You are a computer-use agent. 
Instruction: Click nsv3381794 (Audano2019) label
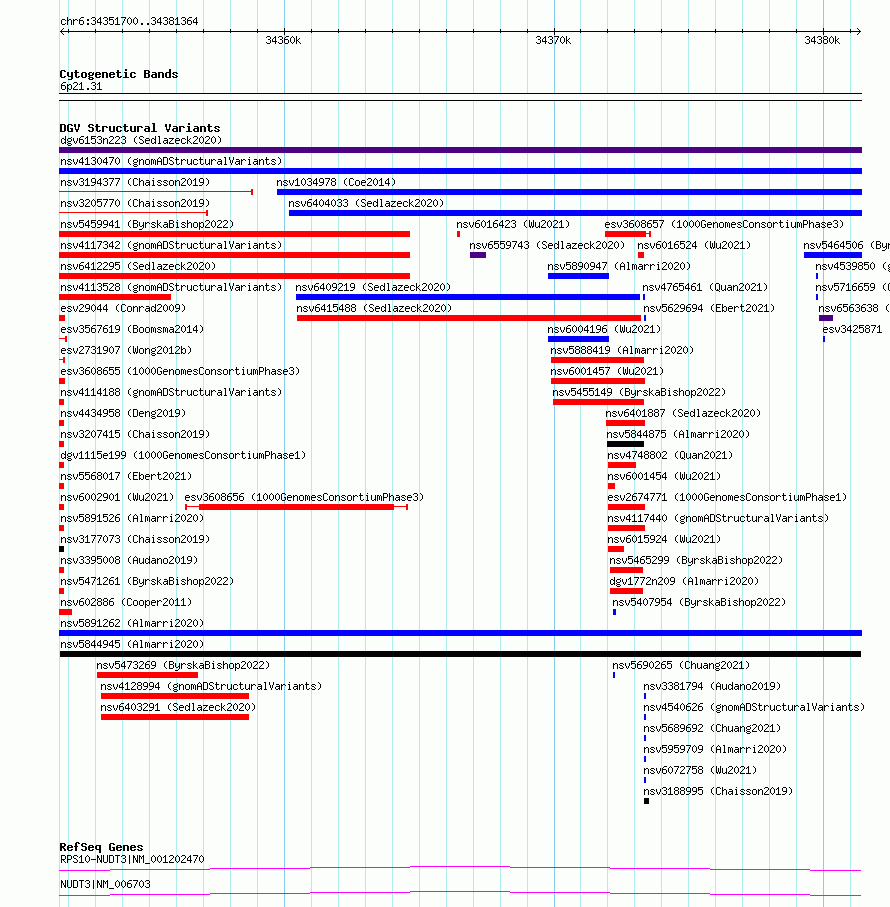712,687
